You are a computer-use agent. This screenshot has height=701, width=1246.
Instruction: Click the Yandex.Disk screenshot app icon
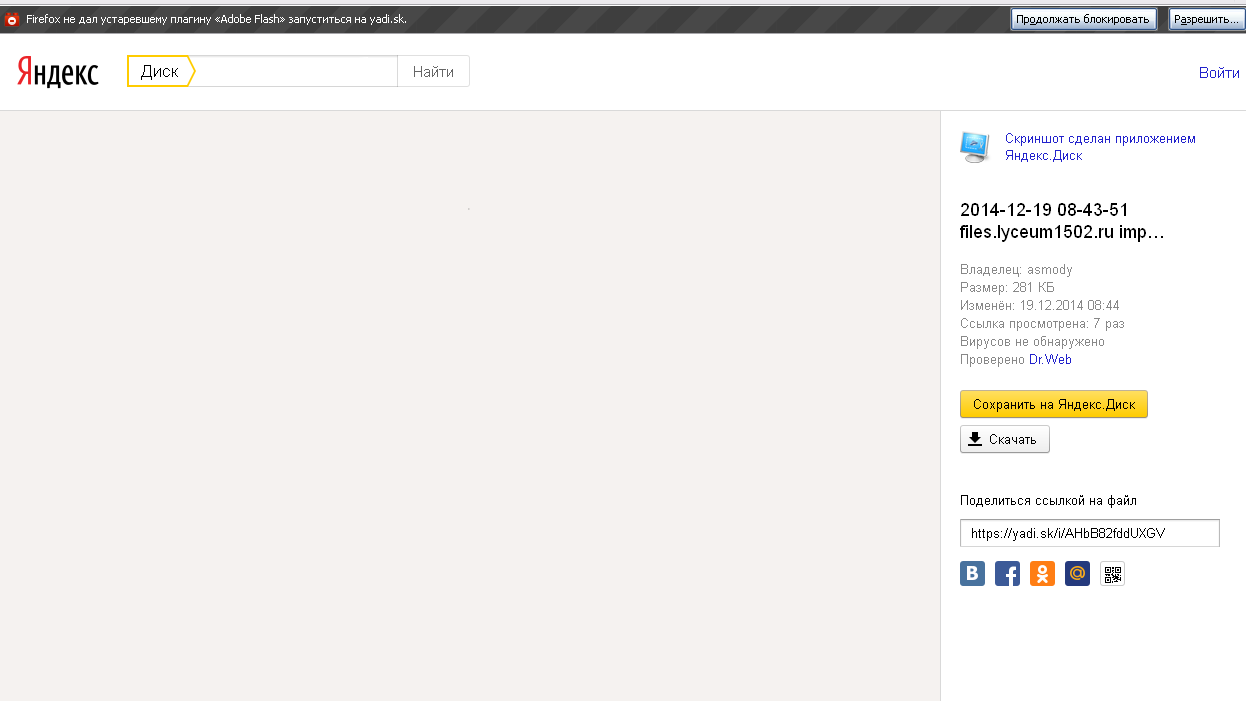(x=974, y=147)
